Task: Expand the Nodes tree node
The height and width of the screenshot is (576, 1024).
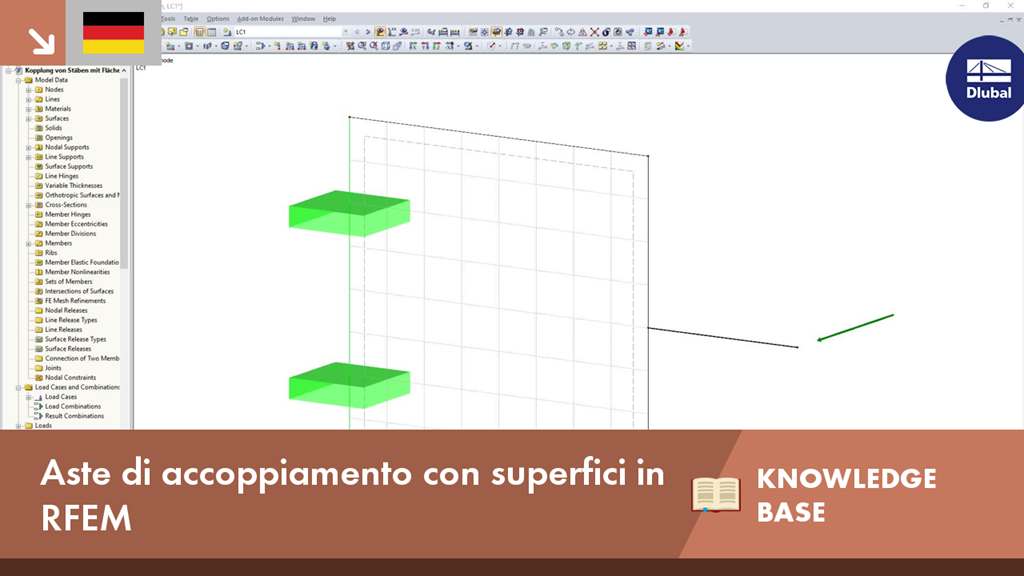Action: (x=29, y=89)
